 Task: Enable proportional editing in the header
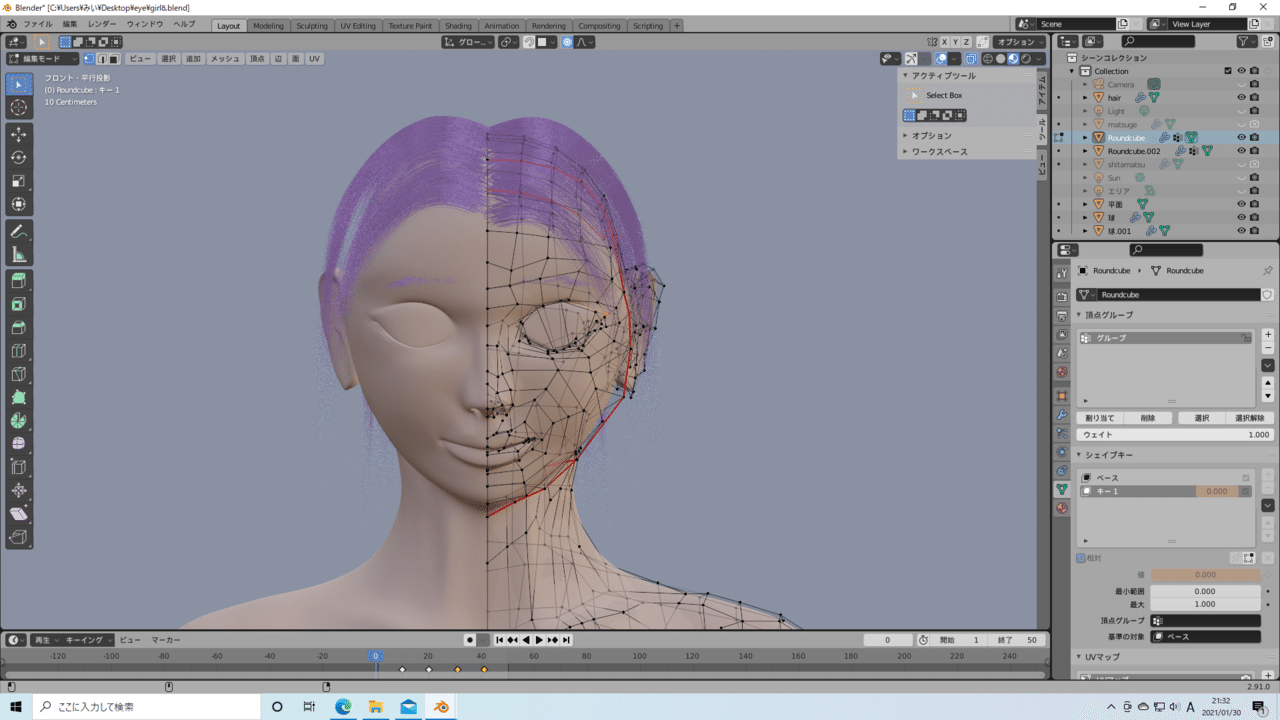pyautogui.click(x=565, y=42)
